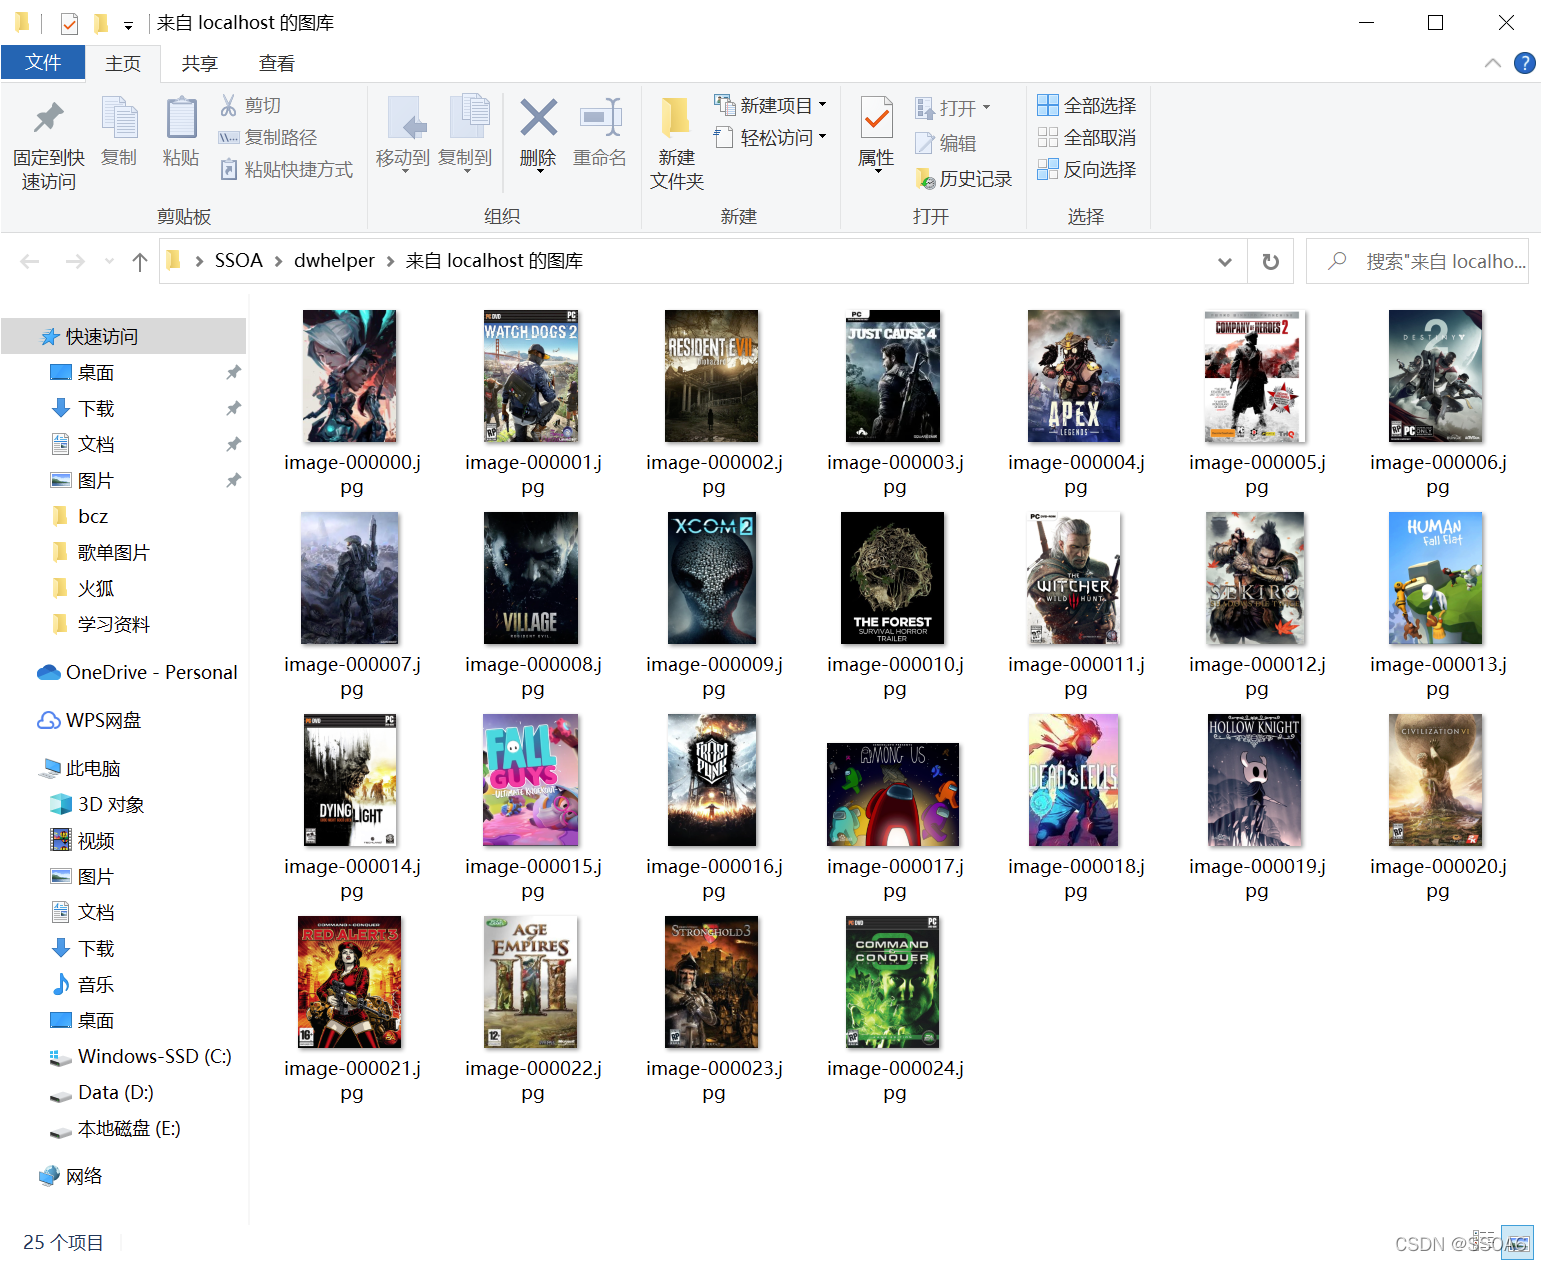The width and height of the screenshot is (1542, 1261).
Task: Open OneDrive - Personal in sidebar
Action: 137,672
